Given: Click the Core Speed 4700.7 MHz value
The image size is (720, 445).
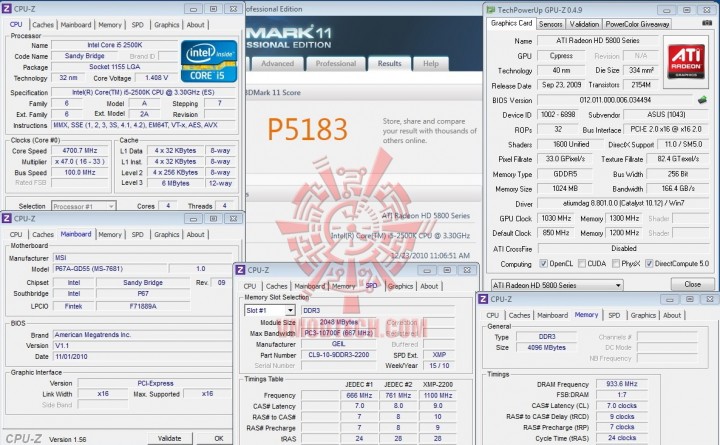Looking at the screenshot, I should click(x=80, y=151).
